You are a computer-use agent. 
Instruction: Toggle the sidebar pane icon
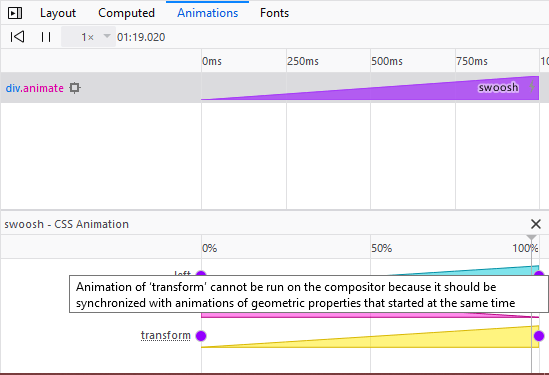coord(15,13)
